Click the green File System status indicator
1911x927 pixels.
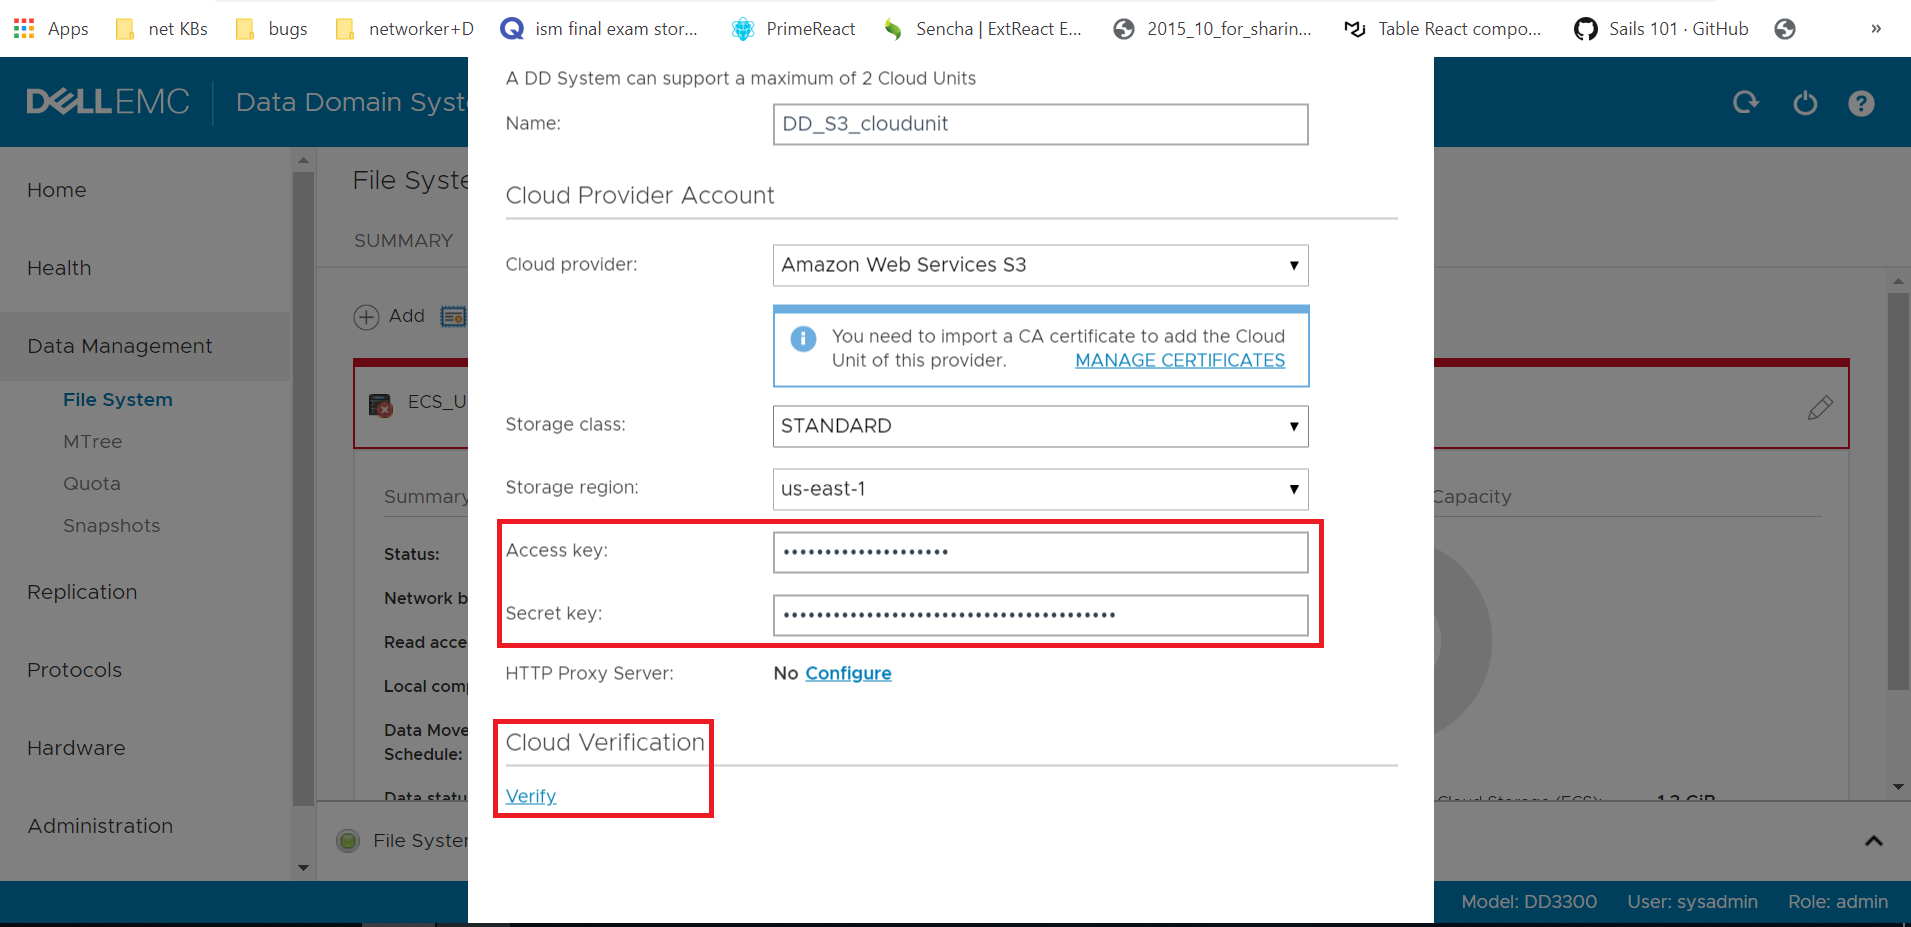pyautogui.click(x=348, y=841)
